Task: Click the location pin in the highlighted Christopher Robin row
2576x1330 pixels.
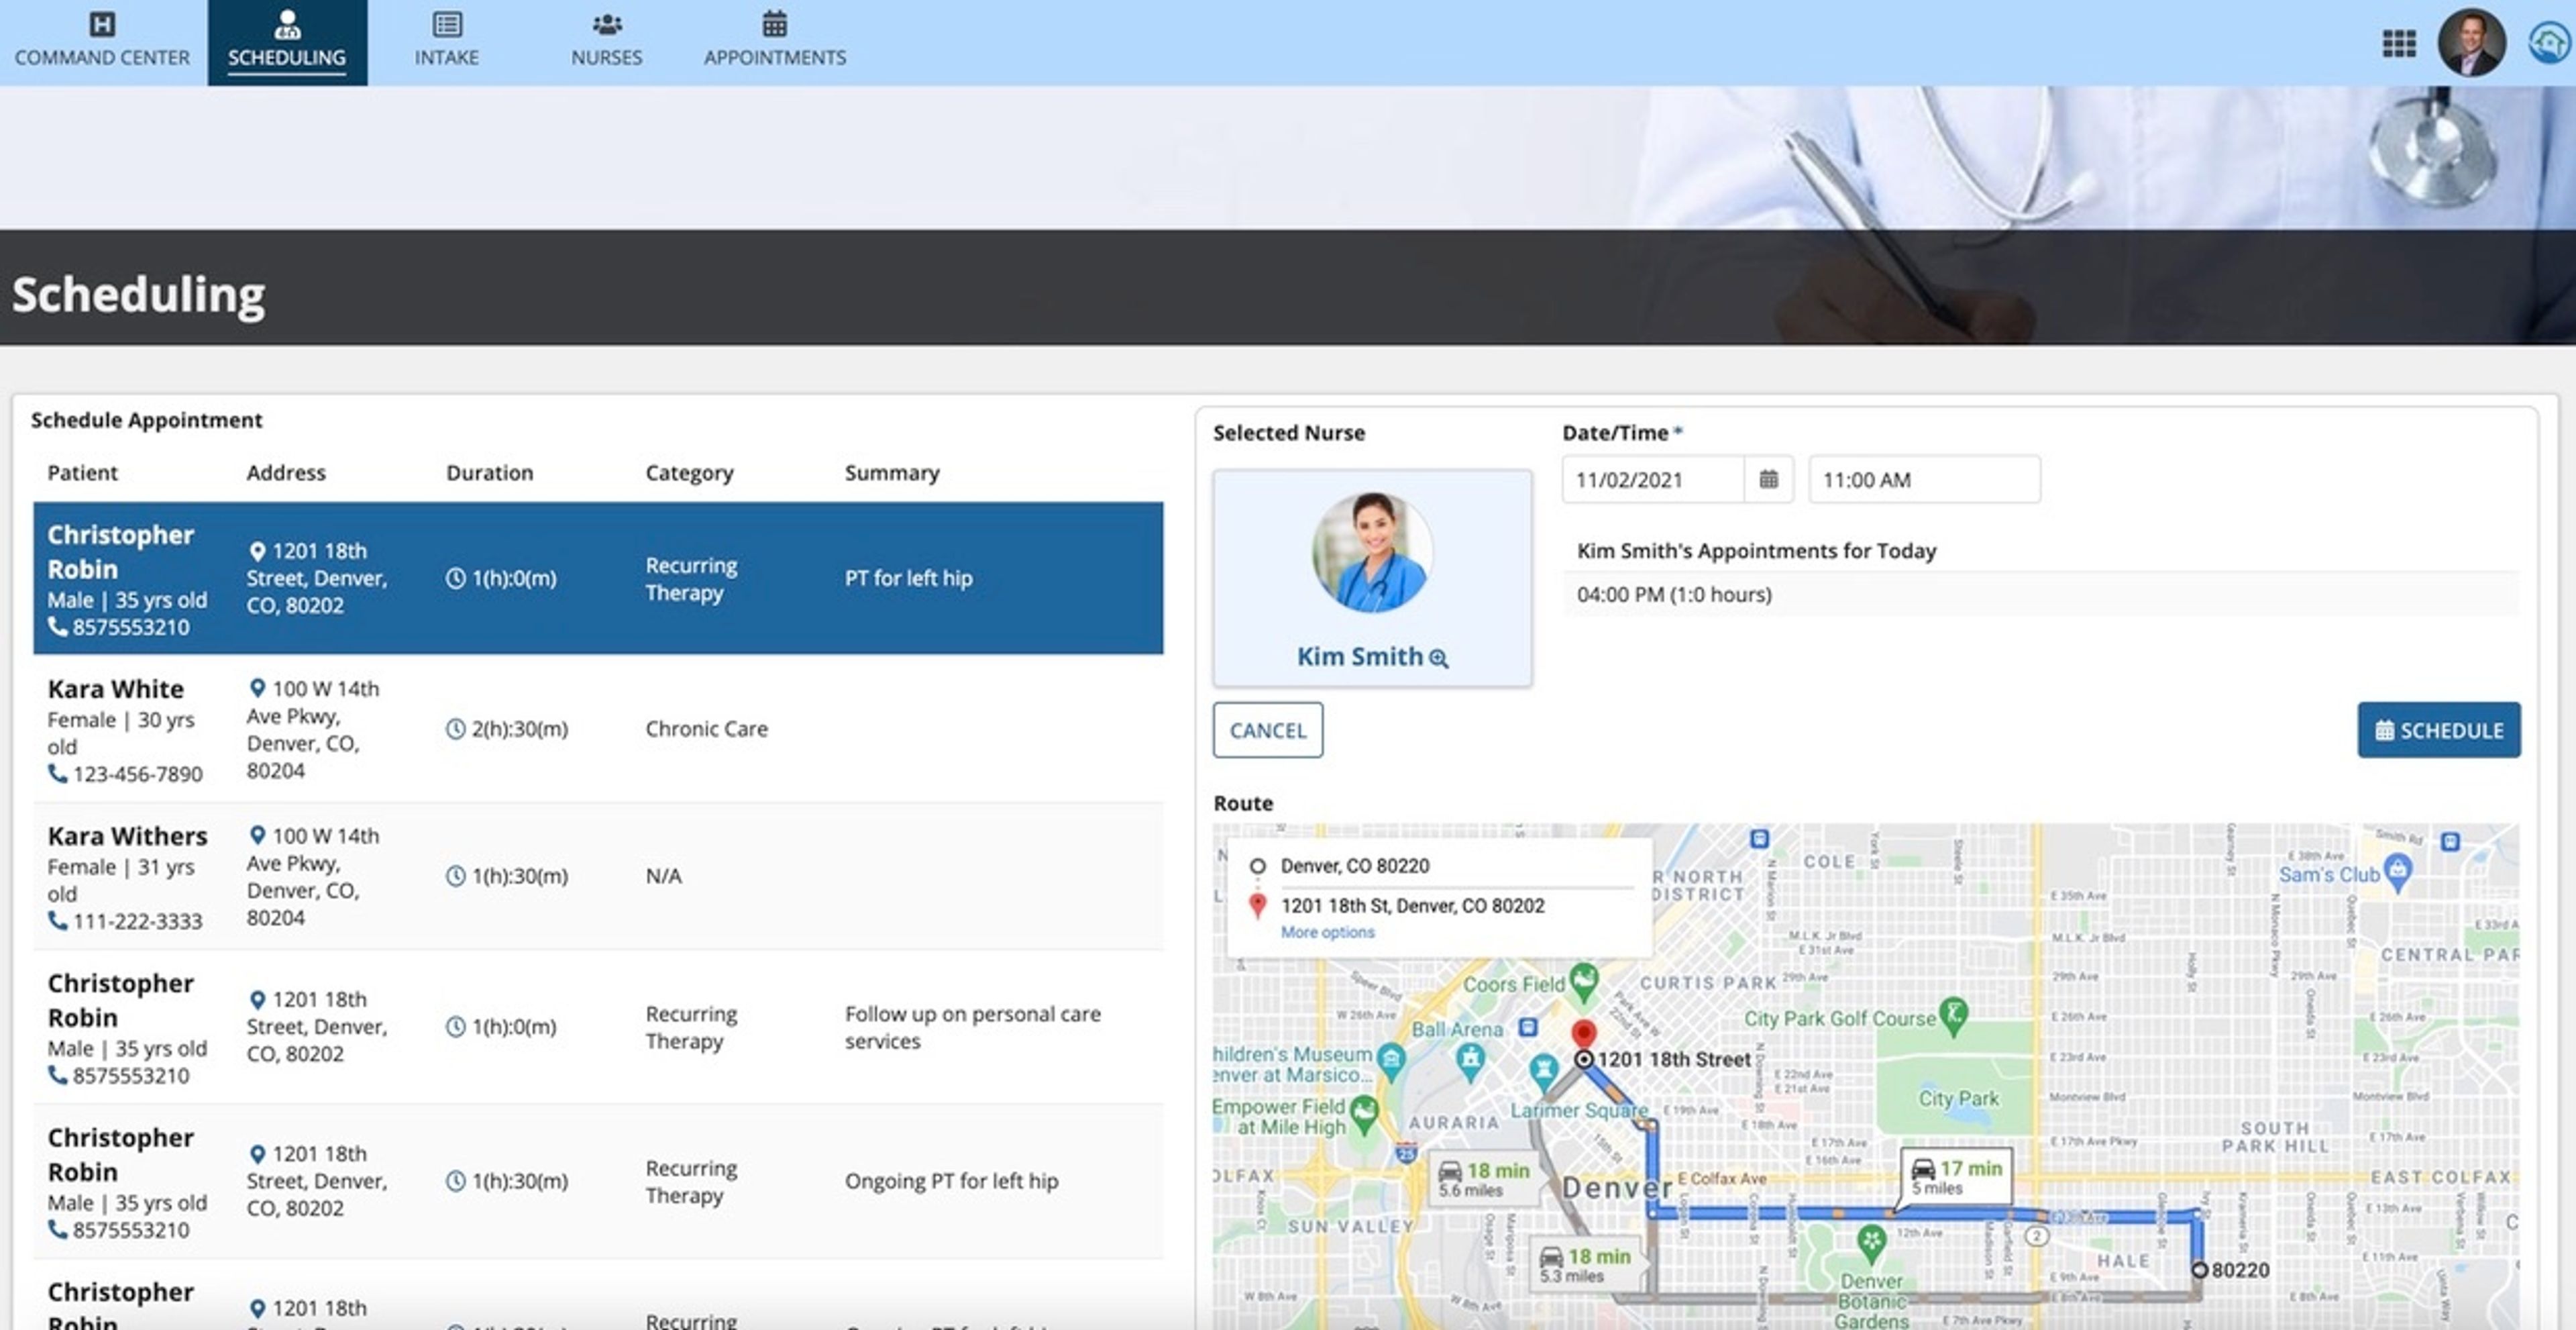Action: point(257,551)
